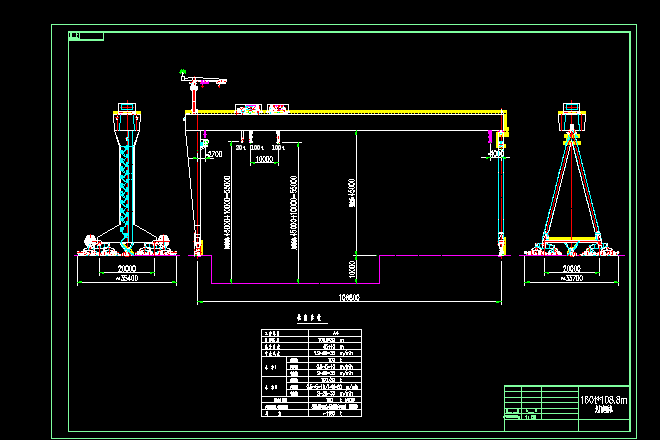This screenshot has width=660, height=440.
Task: Click the 160t*108.8m title block text
Action: tap(604, 400)
